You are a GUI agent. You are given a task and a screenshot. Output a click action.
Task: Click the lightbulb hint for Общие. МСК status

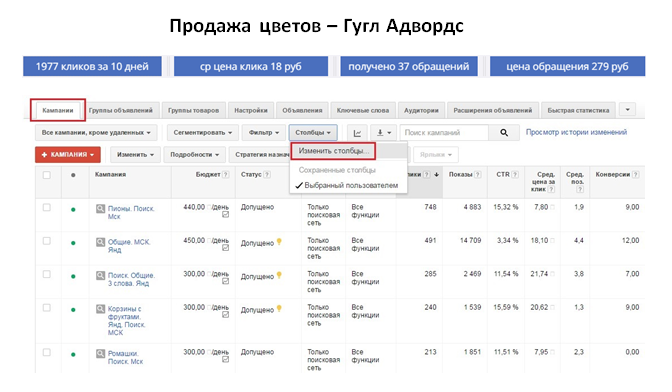click(x=279, y=242)
